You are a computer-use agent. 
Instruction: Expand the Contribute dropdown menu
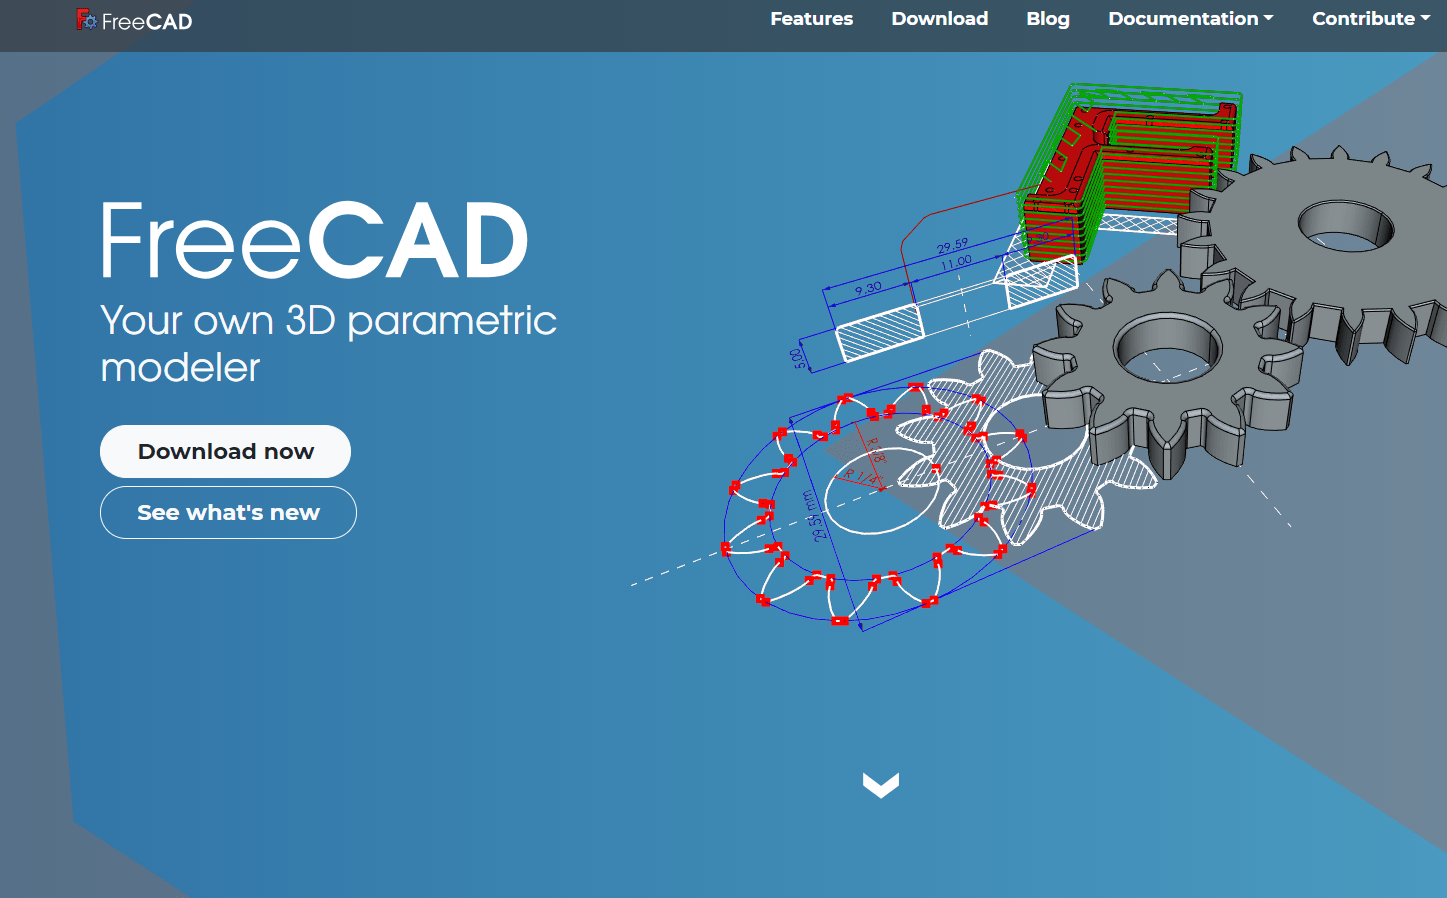1370,19
